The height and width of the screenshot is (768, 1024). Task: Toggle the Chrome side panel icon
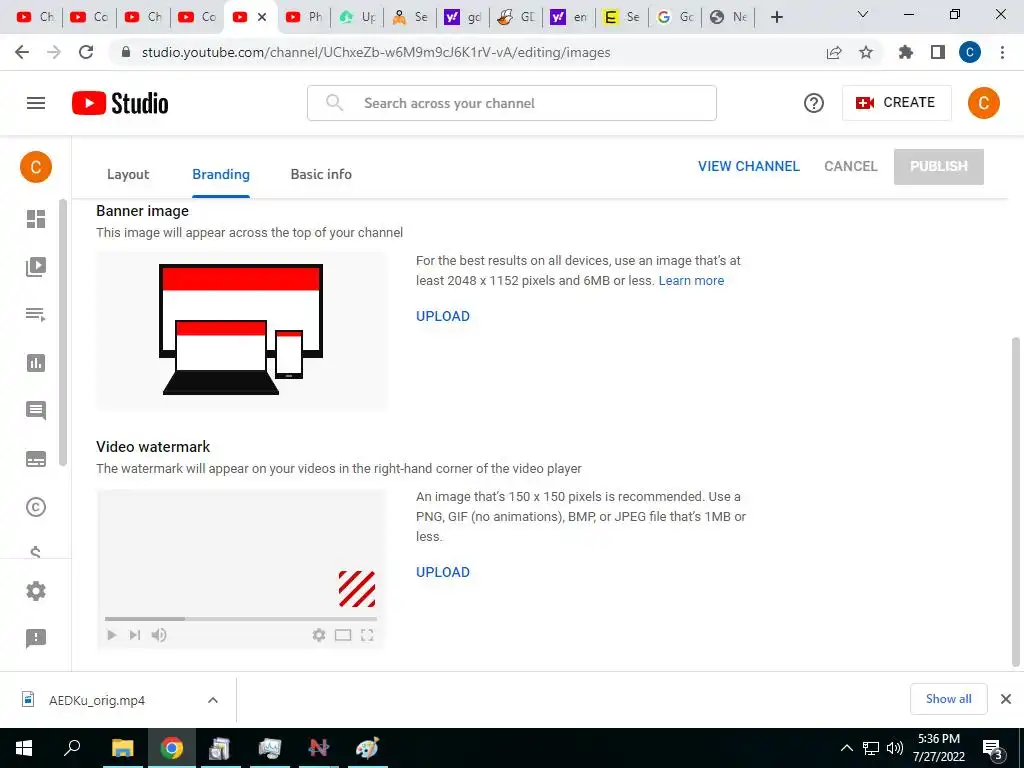[938, 52]
